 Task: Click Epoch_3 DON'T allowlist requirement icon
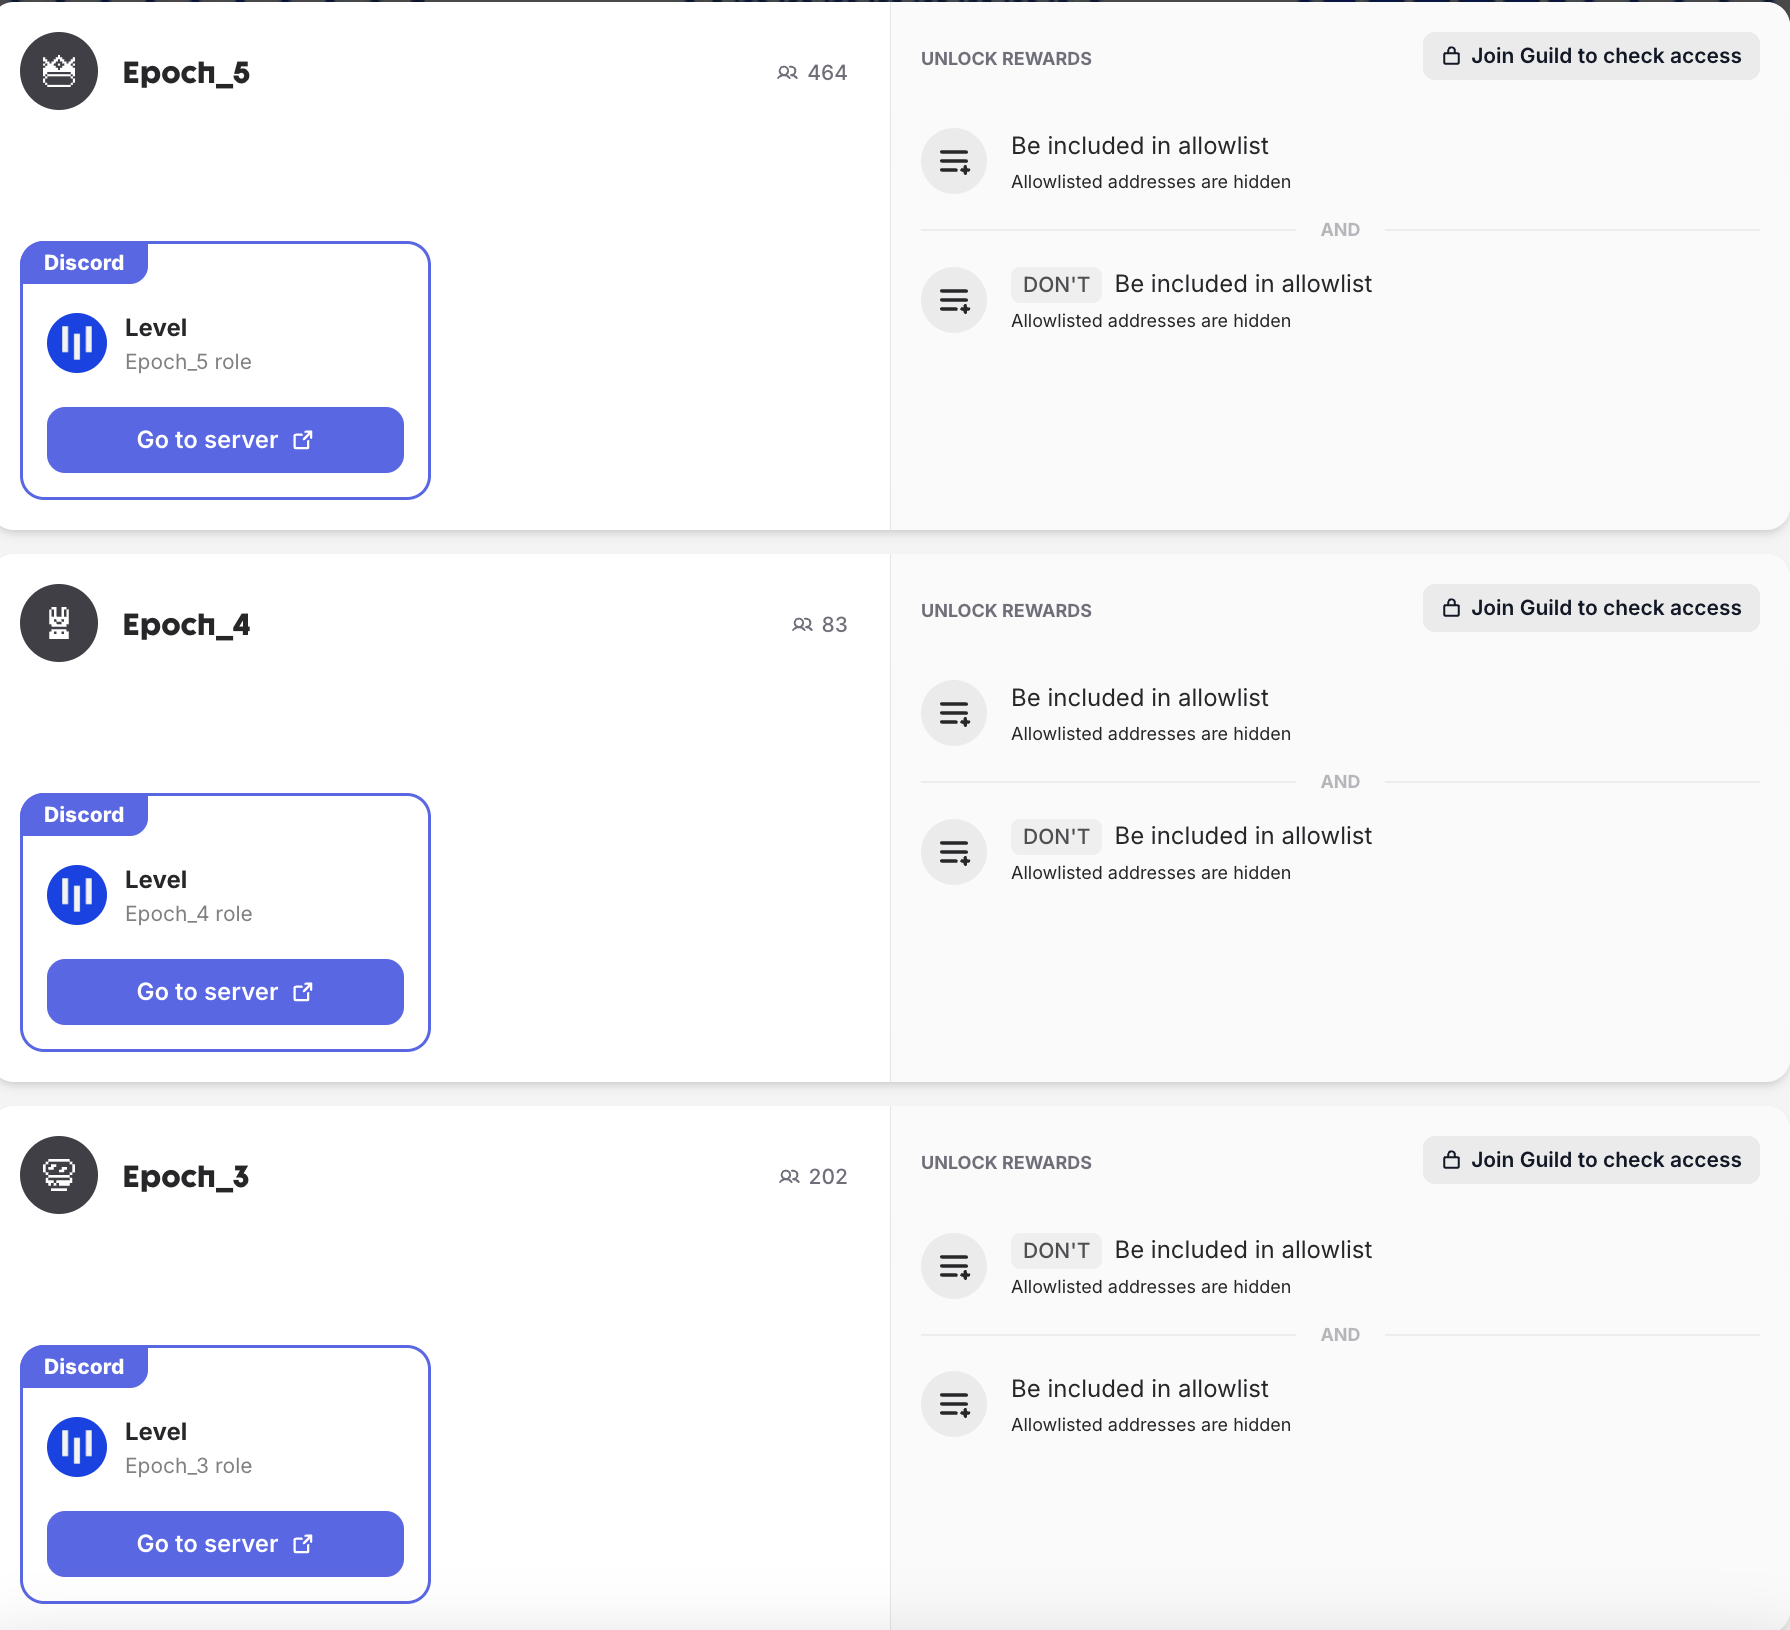click(x=954, y=1266)
